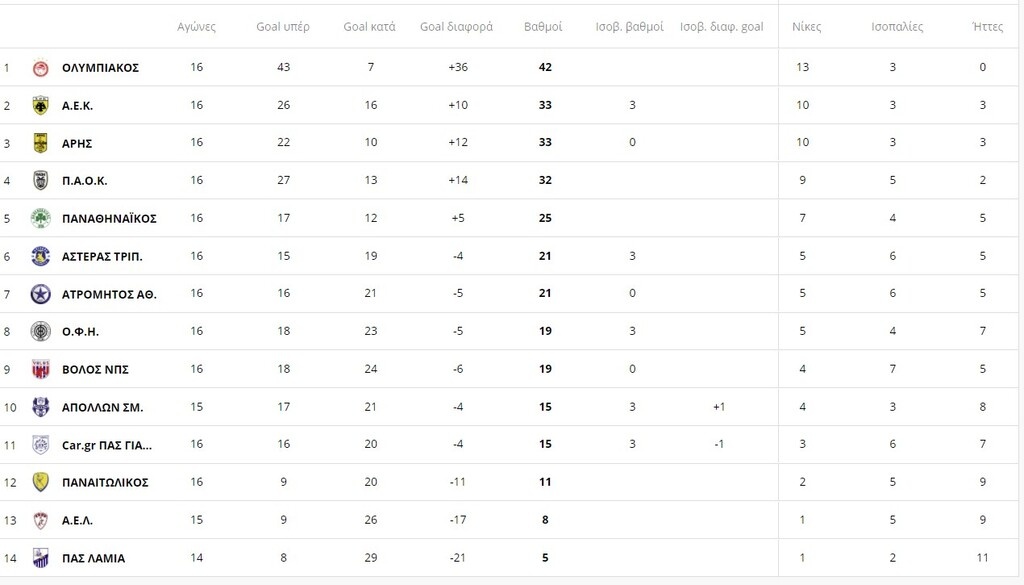
Task: Click the P.A.O.K. team crest
Action: click(x=40, y=181)
